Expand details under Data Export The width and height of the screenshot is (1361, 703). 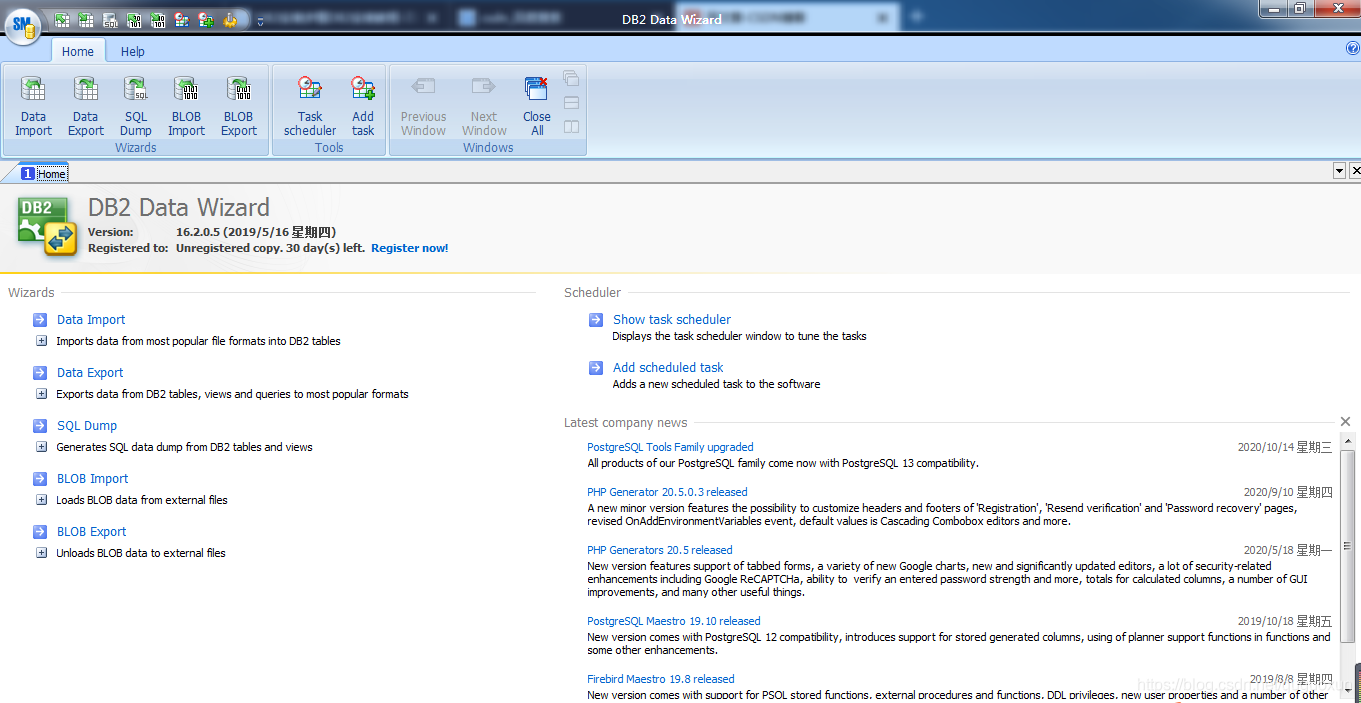[x=41, y=394]
